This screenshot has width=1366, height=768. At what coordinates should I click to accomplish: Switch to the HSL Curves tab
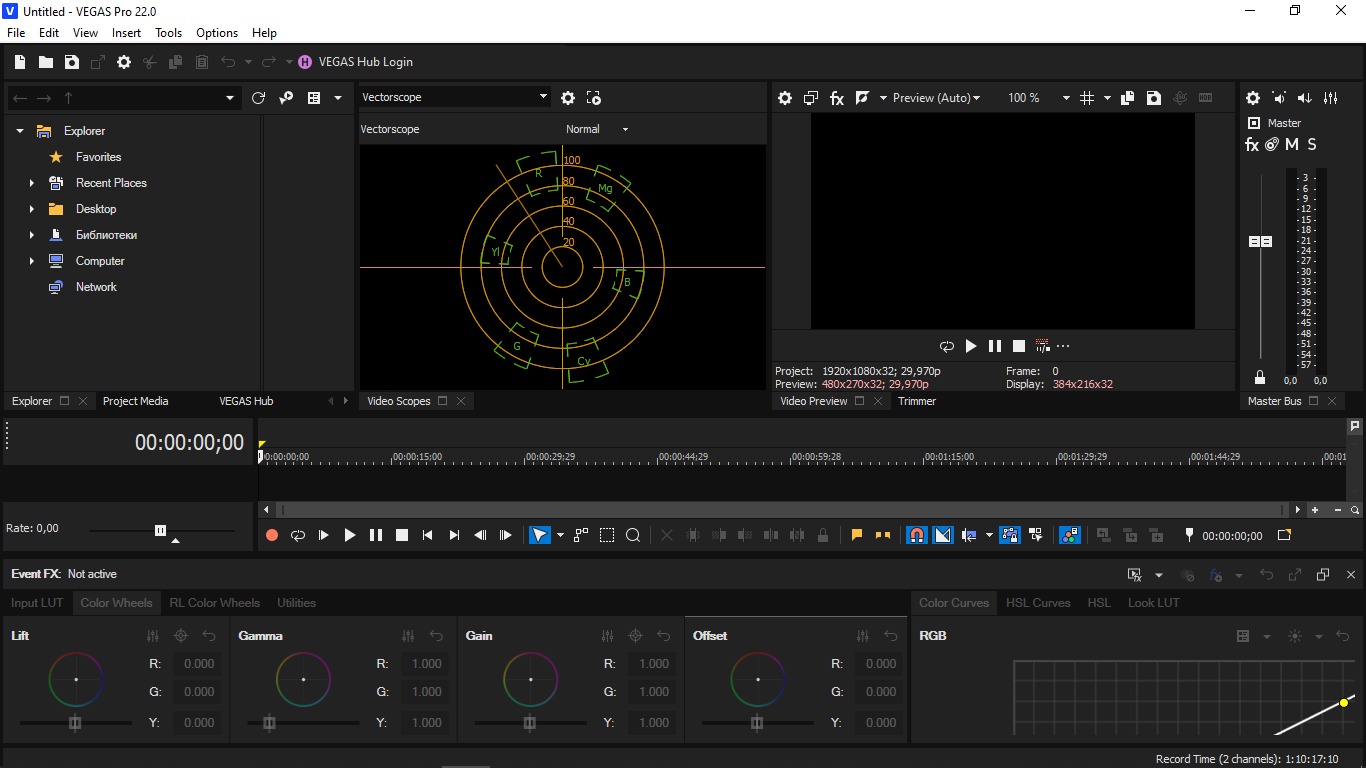1037,603
